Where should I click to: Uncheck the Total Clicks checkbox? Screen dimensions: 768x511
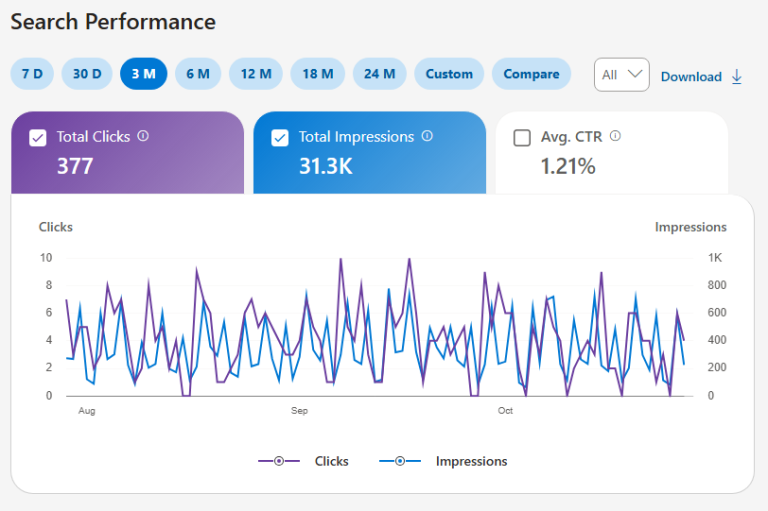tap(38, 138)
